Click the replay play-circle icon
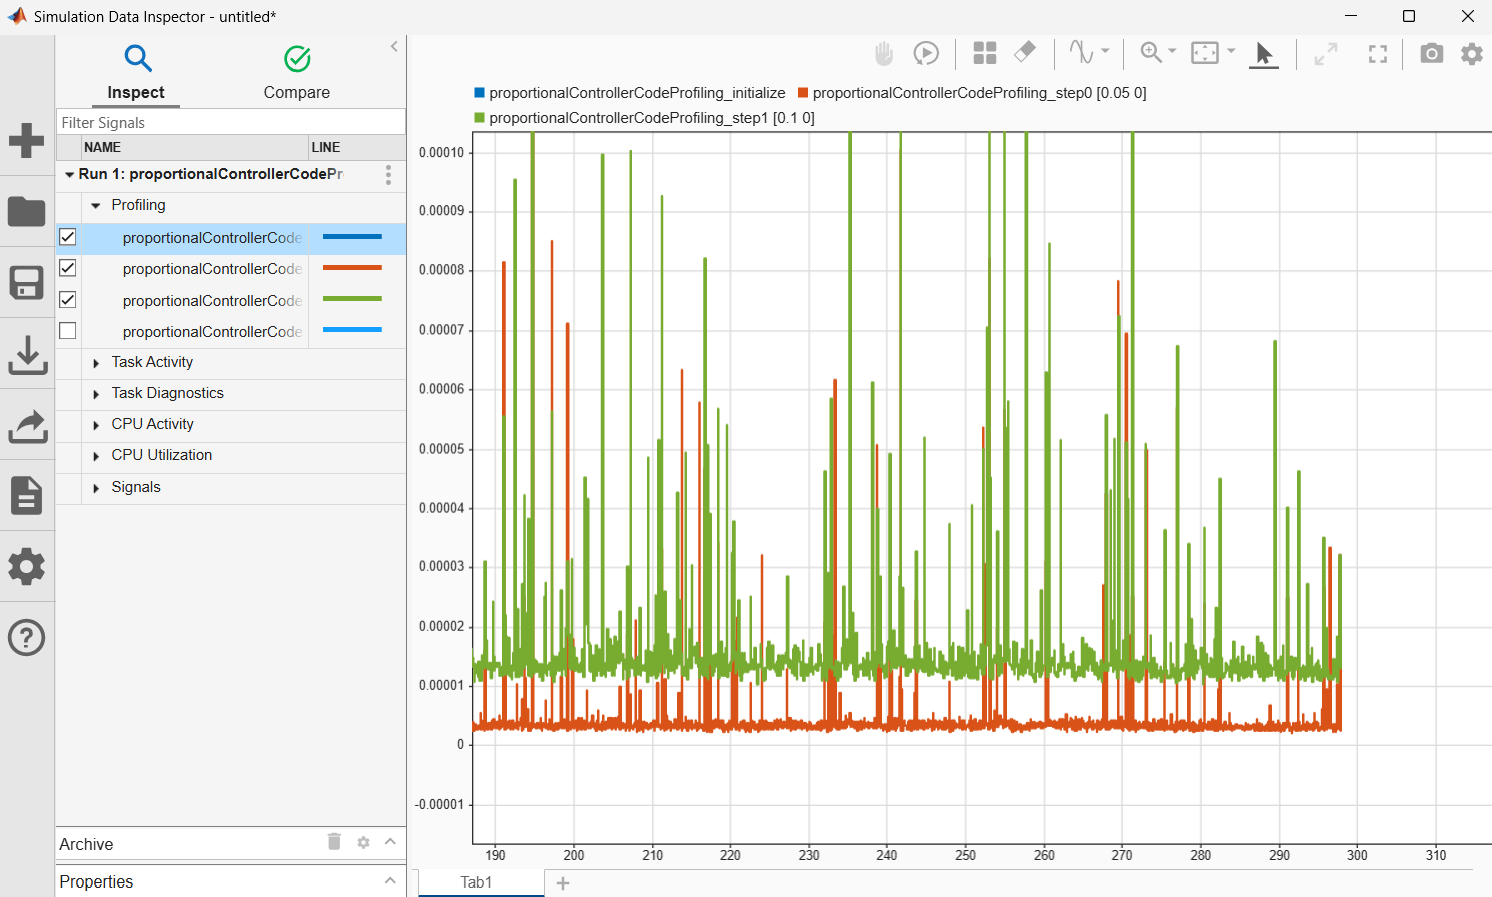1492x897 pixels. (x=927, y=53)
